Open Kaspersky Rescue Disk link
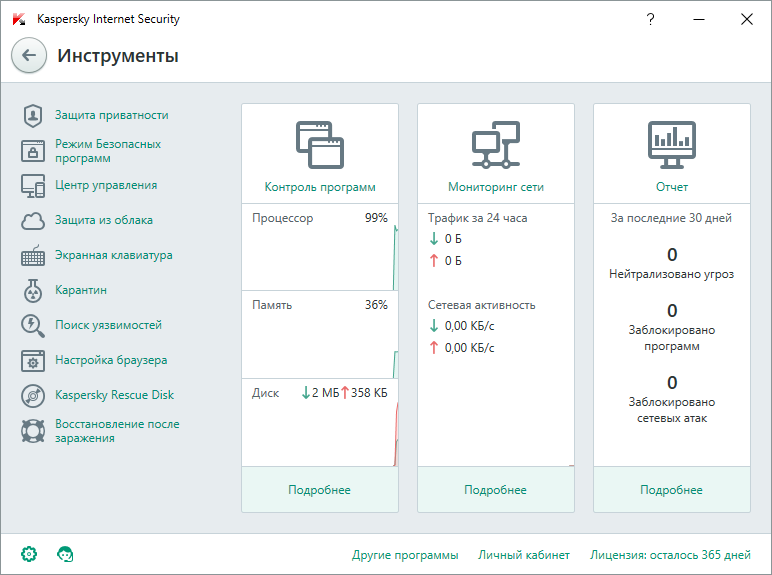772x575 pixels. 115,395
